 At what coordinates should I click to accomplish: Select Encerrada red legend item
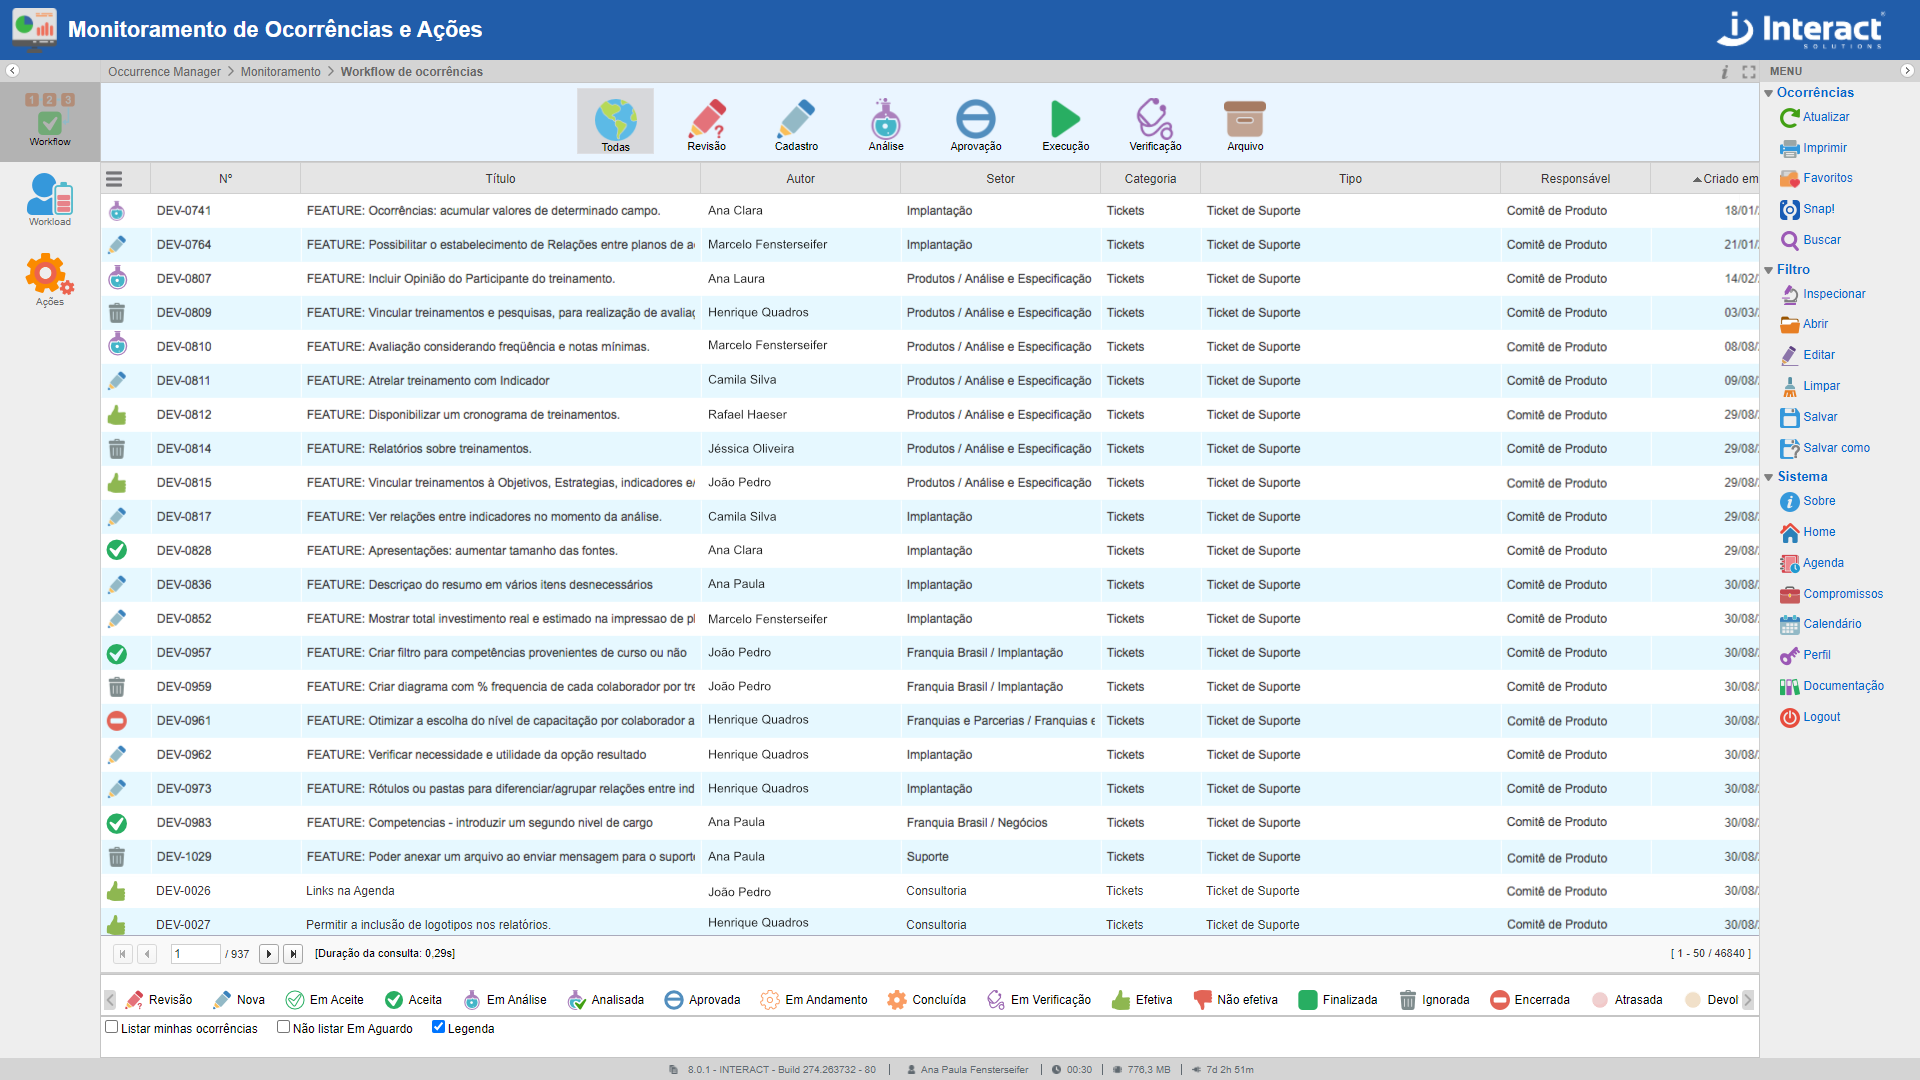[x=1530, y=1000]
